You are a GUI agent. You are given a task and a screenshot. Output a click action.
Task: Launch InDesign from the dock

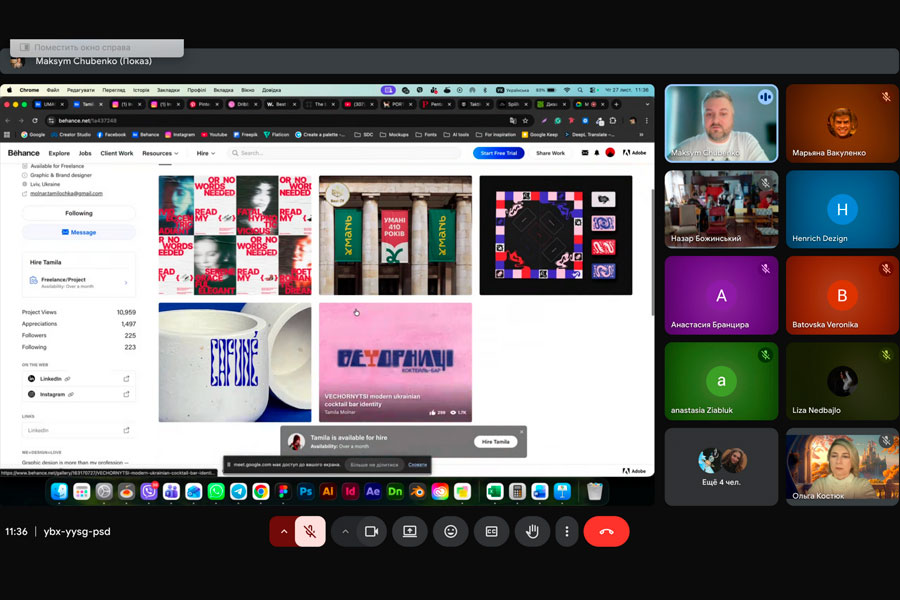pyautogui.click(x=350, y=491)
